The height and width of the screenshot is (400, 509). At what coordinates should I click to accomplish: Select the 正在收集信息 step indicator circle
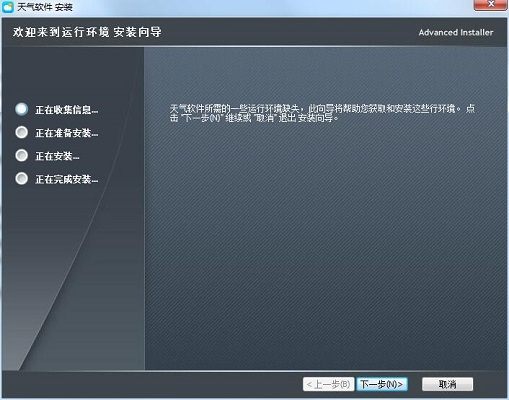click(x=22, y=109)
